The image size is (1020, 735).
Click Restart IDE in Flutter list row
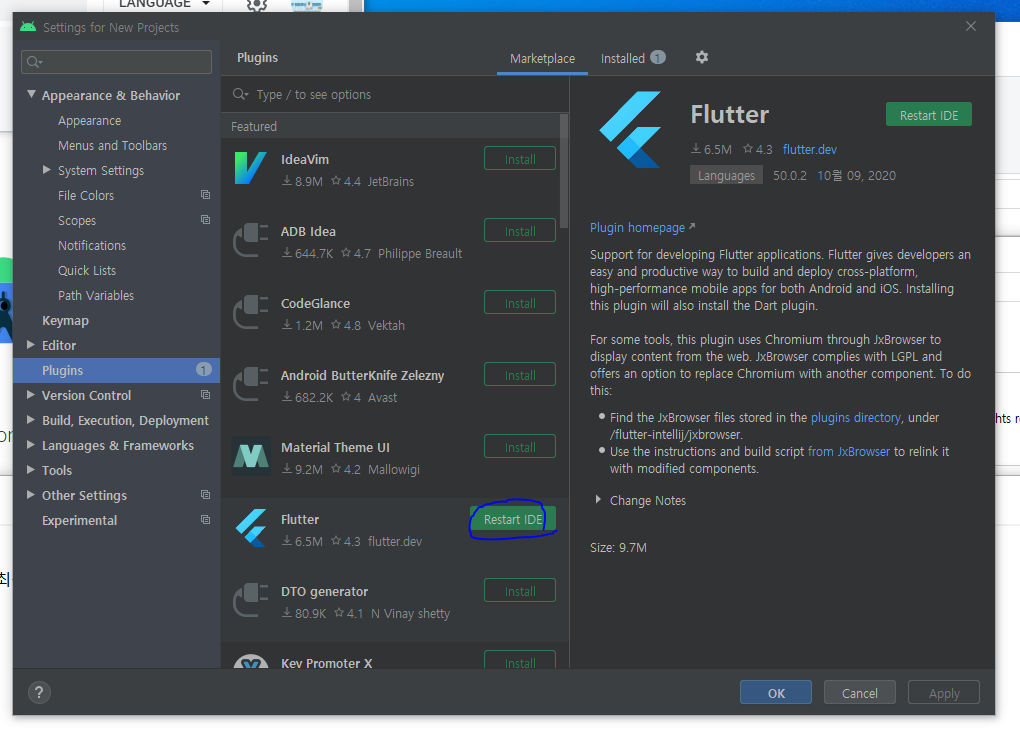click(513, 519)
